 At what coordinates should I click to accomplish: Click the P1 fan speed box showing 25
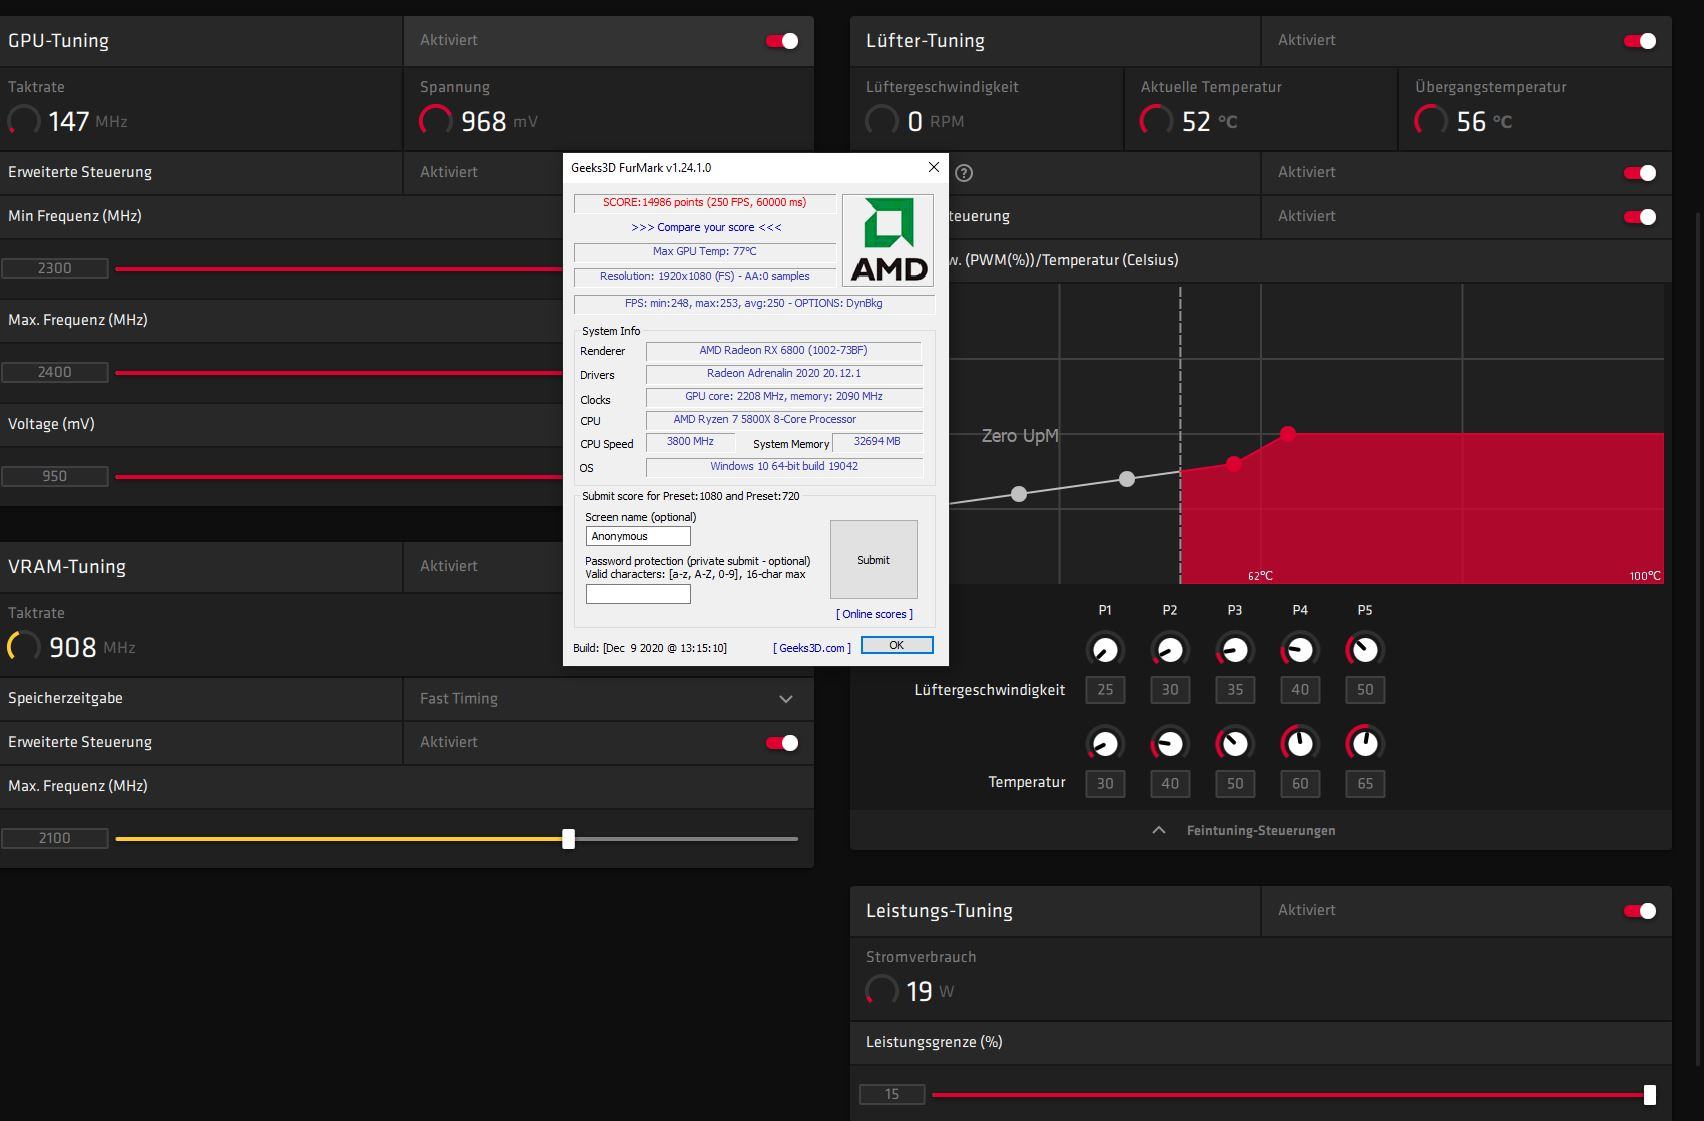pyautogui.click(x=1105, y=690)
